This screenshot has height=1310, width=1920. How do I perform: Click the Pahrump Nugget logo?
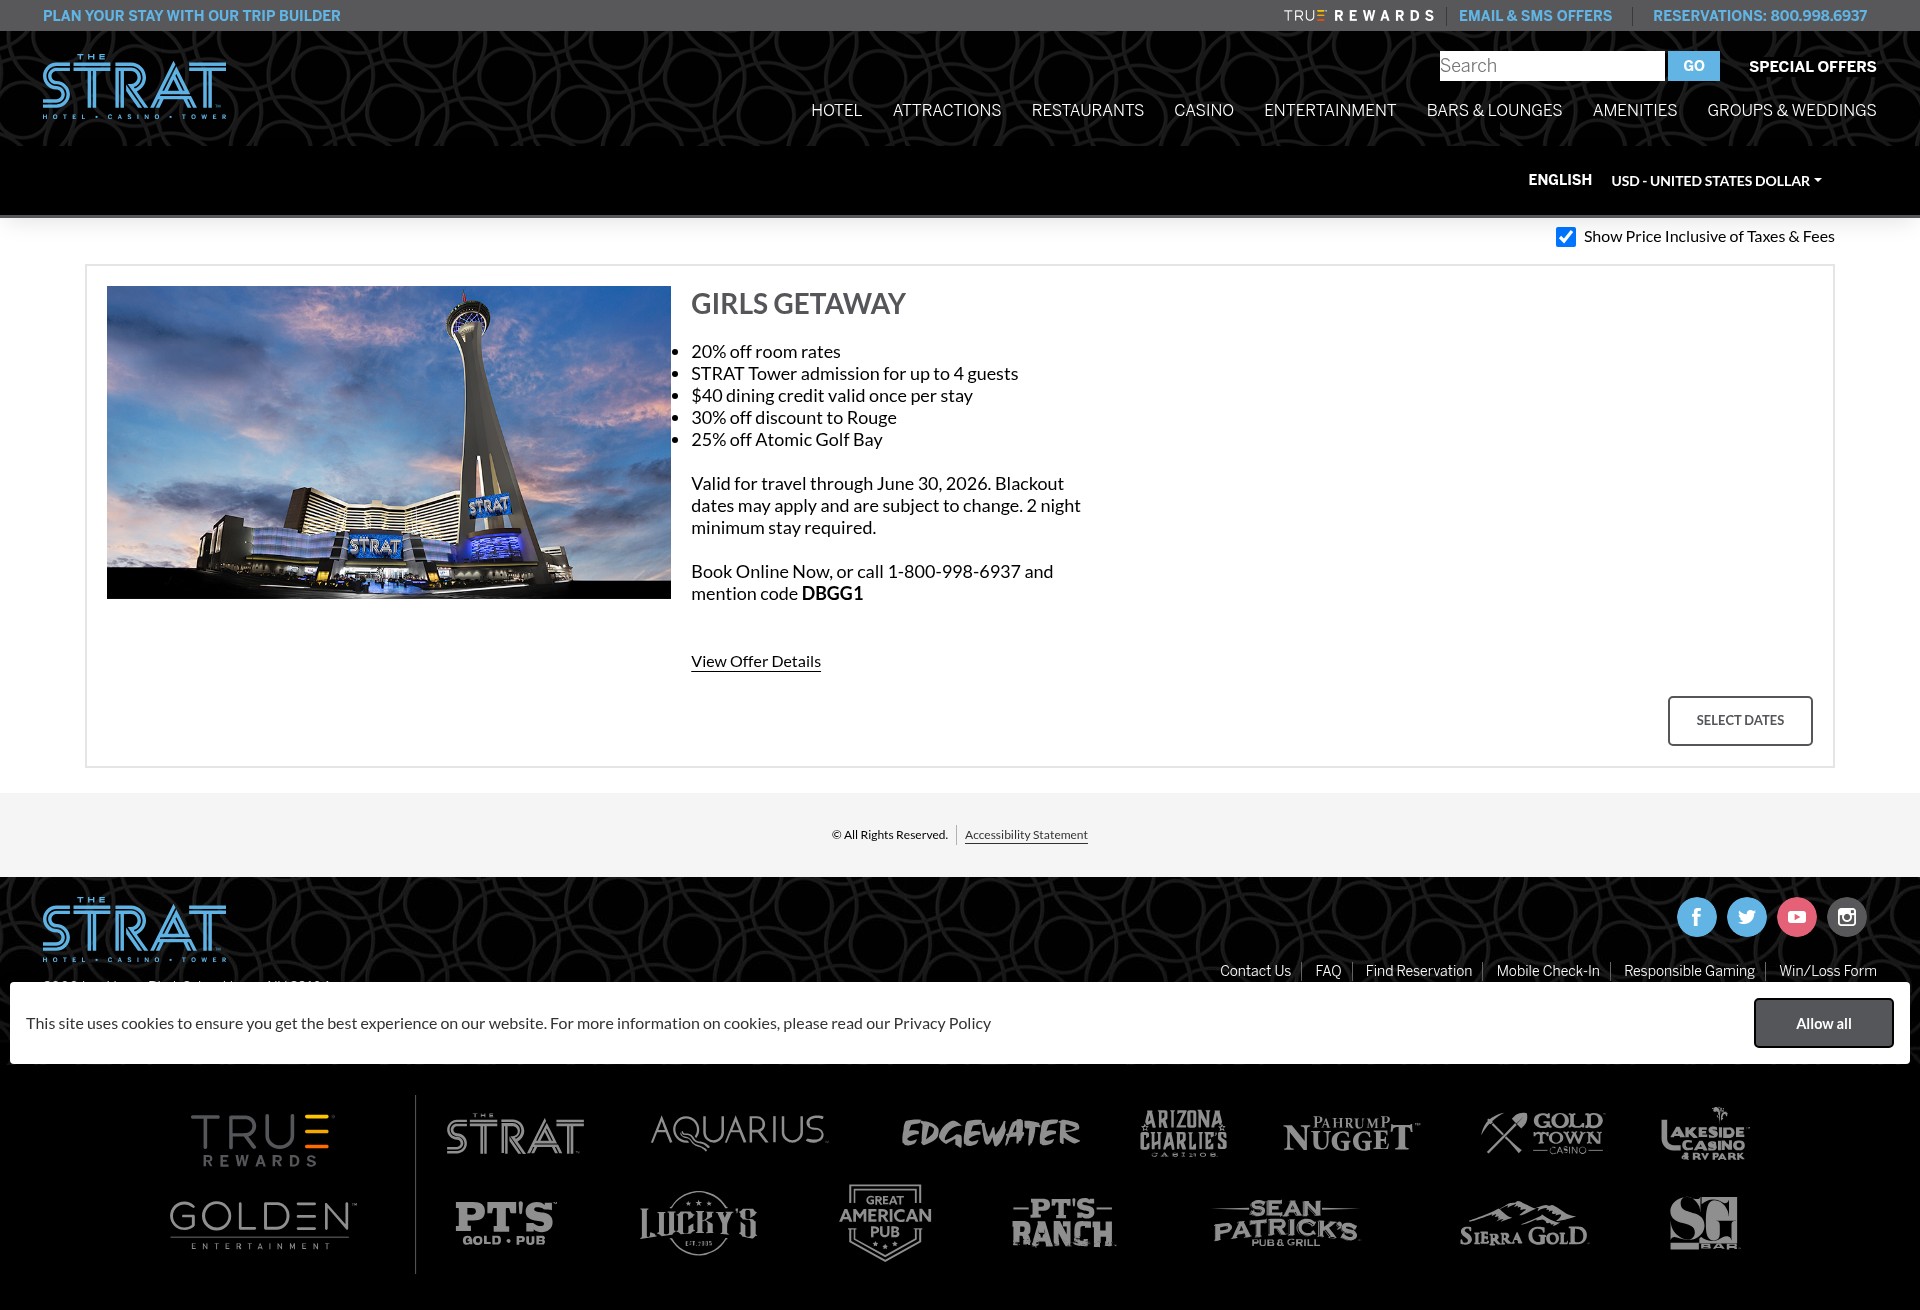(x=1351, y=1134)
